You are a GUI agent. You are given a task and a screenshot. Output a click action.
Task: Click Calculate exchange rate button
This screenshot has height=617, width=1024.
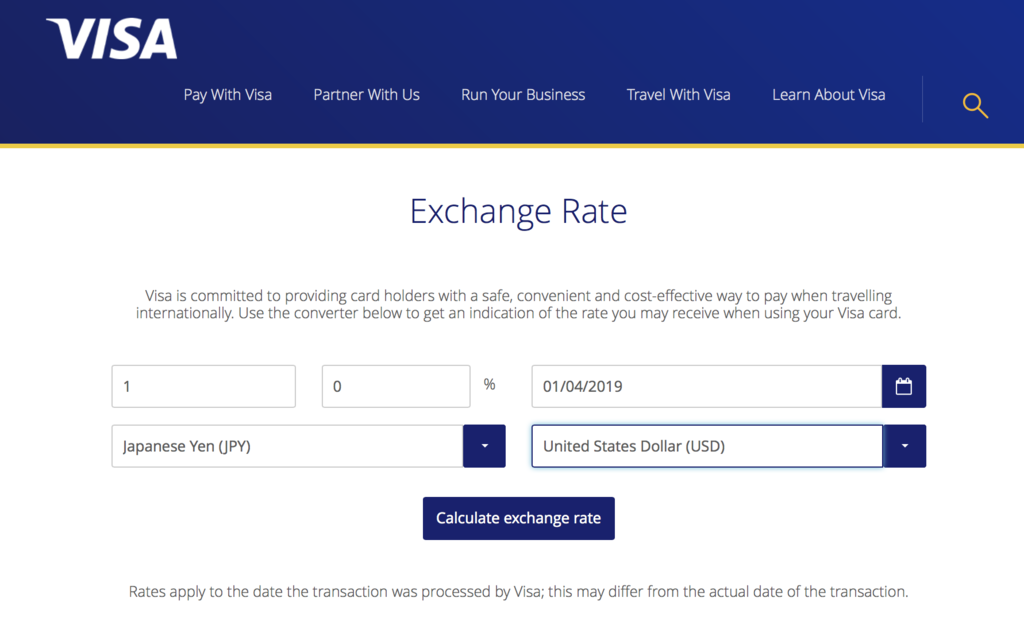pyautogui.click(x=519, y=518)
